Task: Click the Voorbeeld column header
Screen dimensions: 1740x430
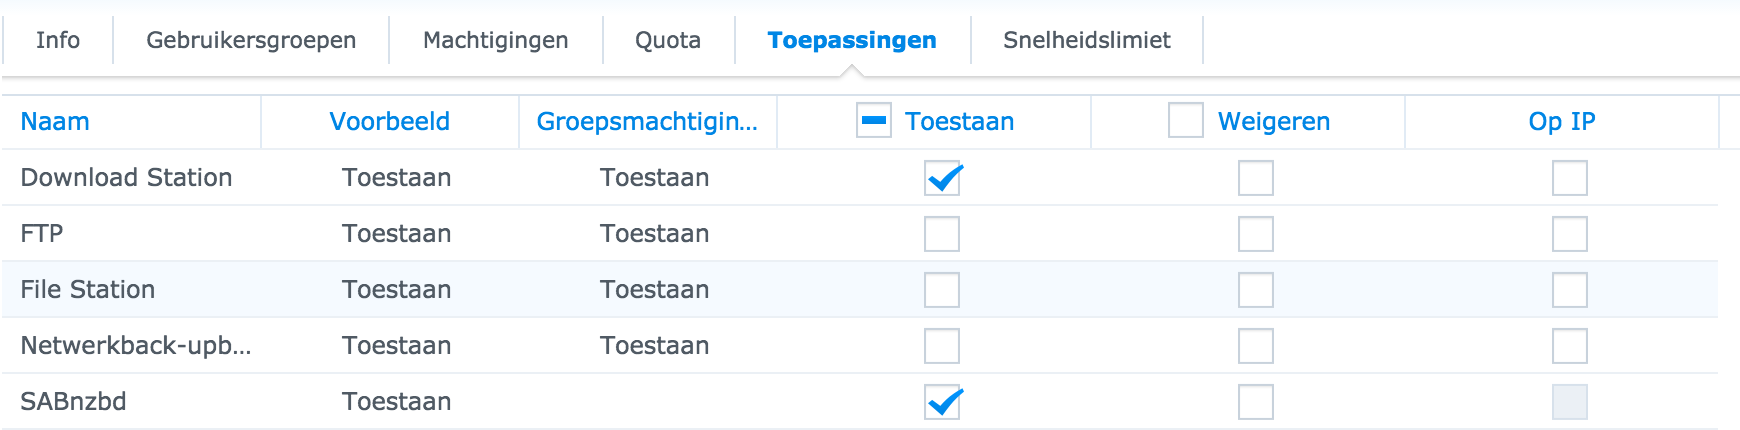Action: [390, 121]
